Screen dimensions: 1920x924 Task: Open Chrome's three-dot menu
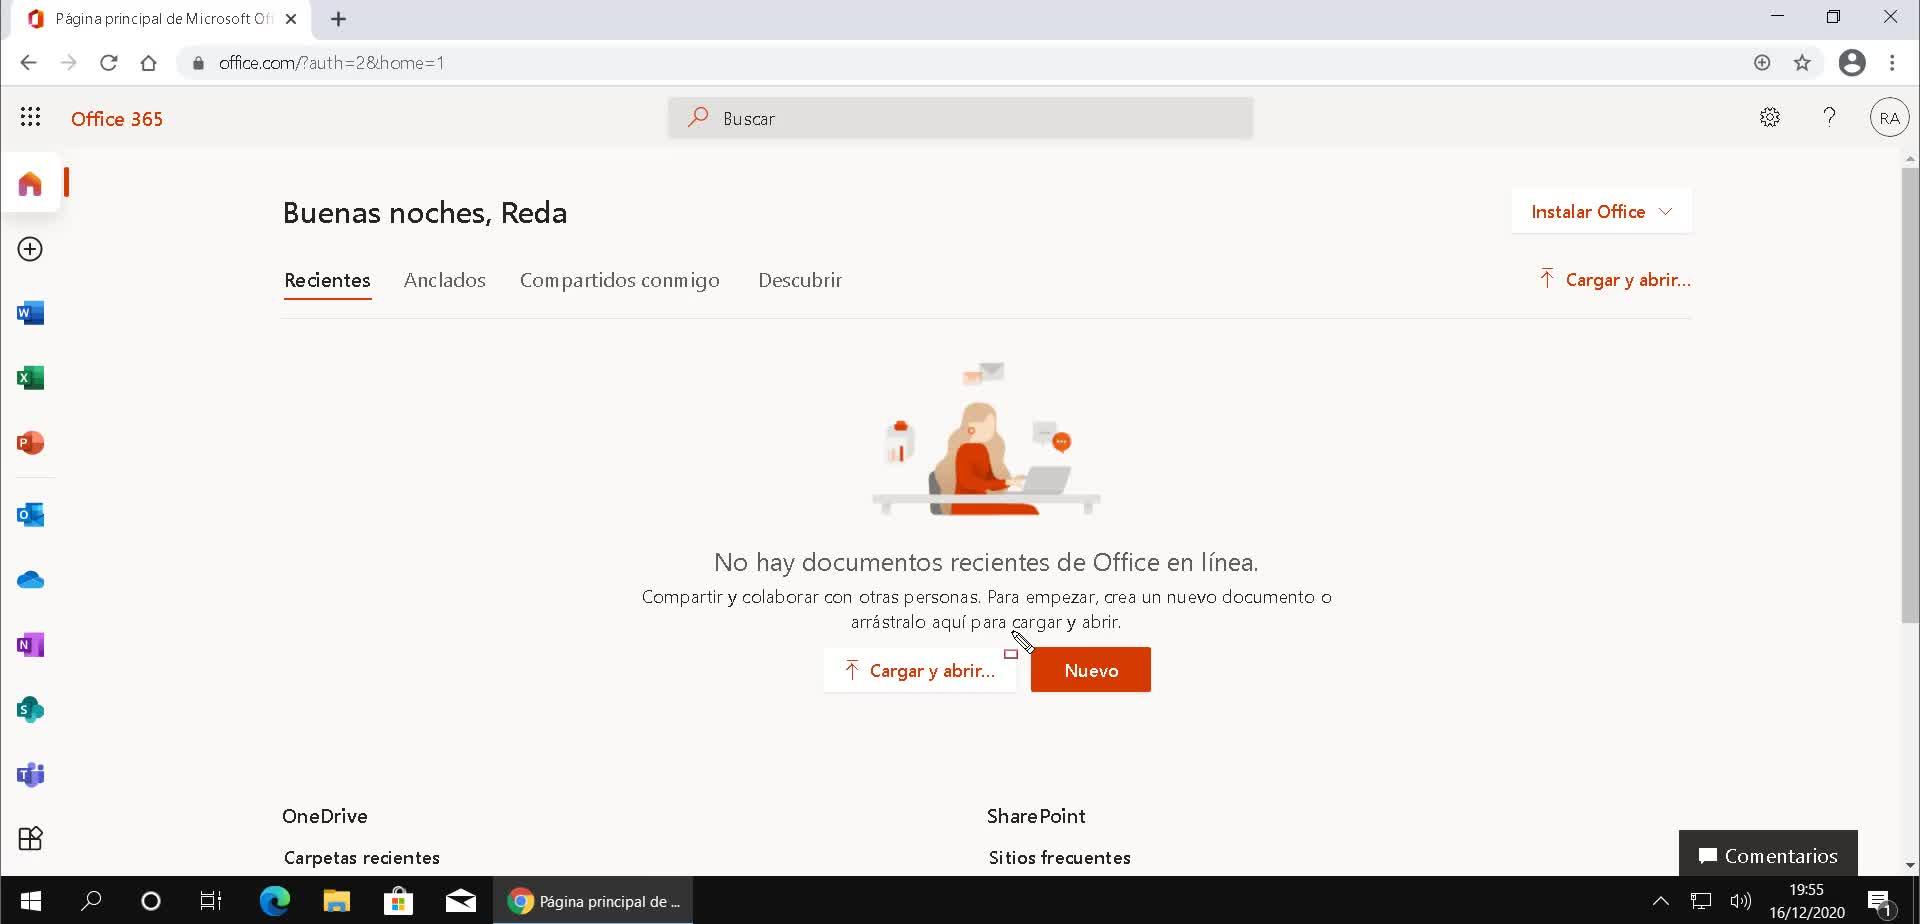coord(1892,63)
